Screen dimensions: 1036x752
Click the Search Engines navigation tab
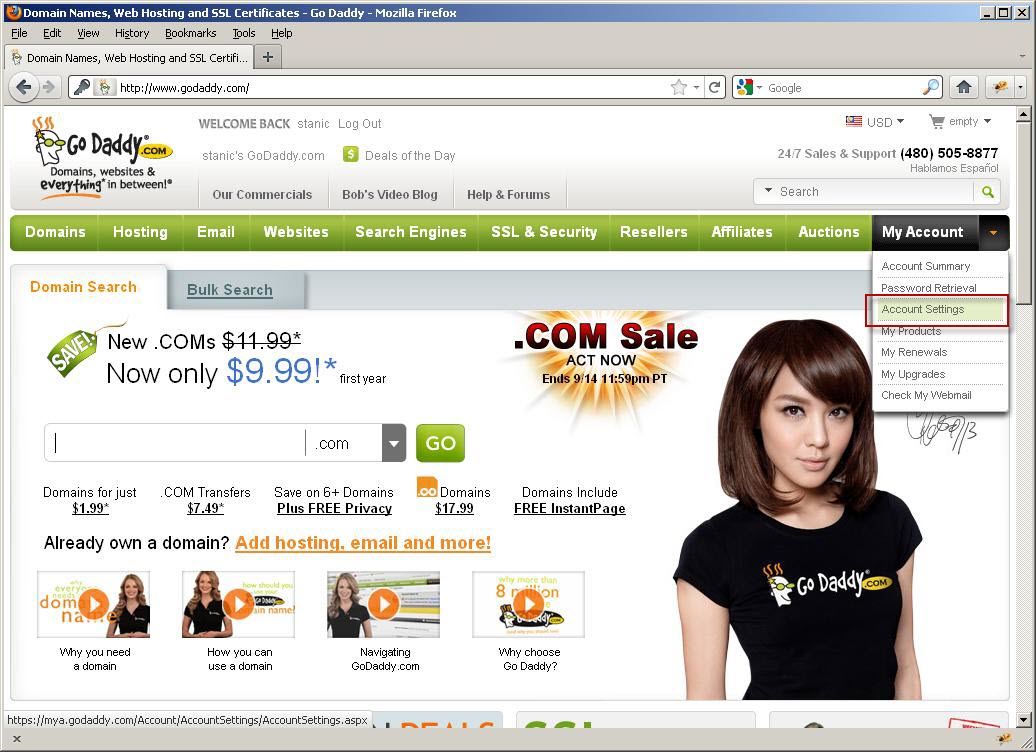pyautogui.click(x=410, y=232)
